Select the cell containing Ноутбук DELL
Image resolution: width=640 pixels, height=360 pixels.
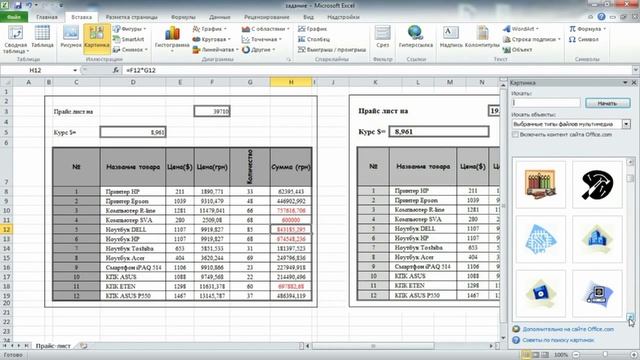[133, 229]
